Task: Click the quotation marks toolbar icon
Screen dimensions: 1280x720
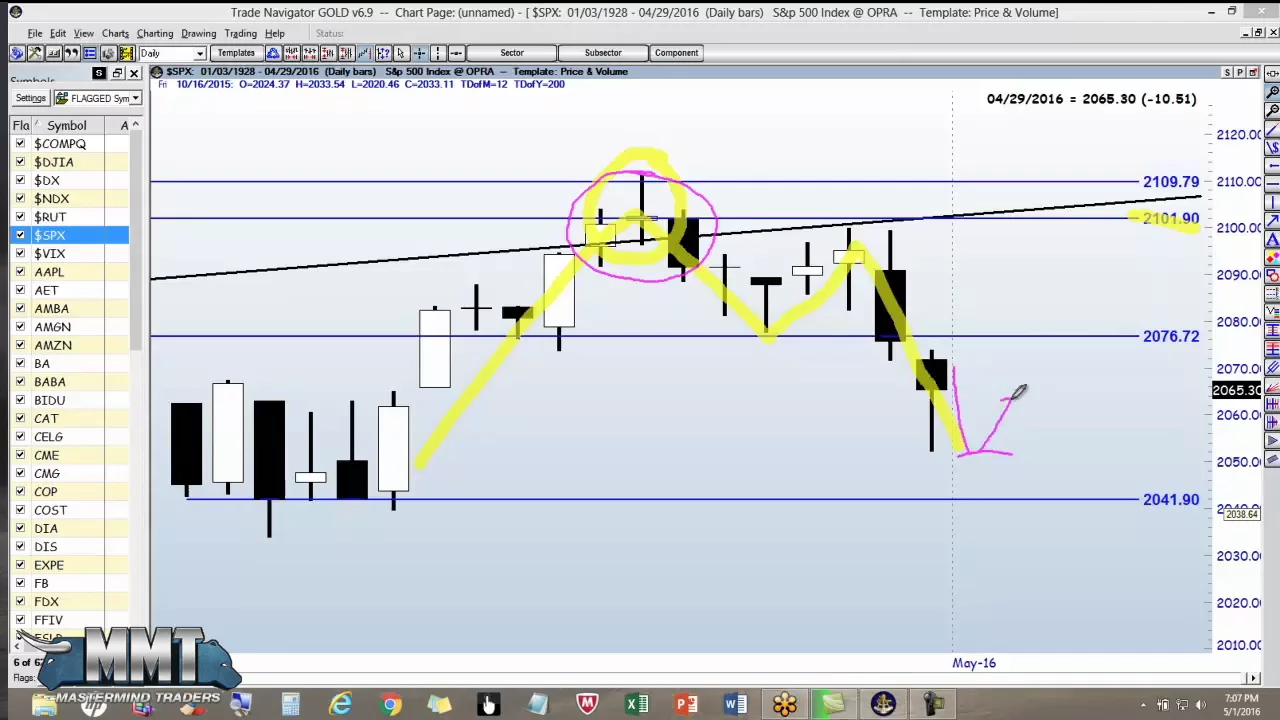Action: point(72,53)
